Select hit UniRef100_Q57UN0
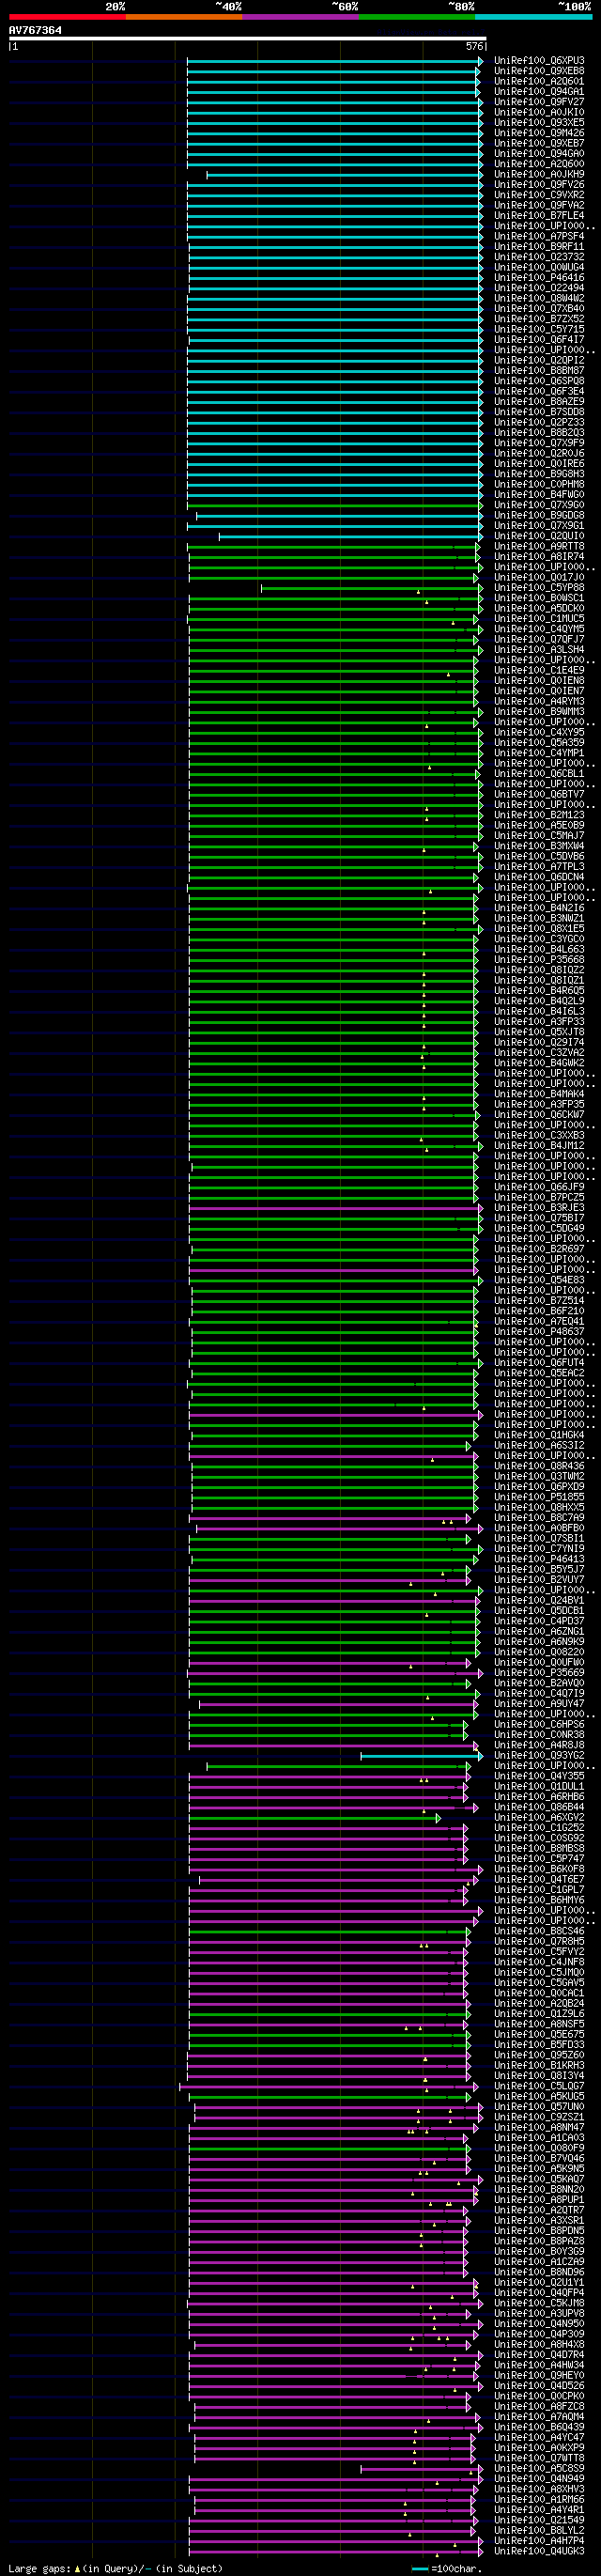601x2576 pixels. coord(540,2107)
